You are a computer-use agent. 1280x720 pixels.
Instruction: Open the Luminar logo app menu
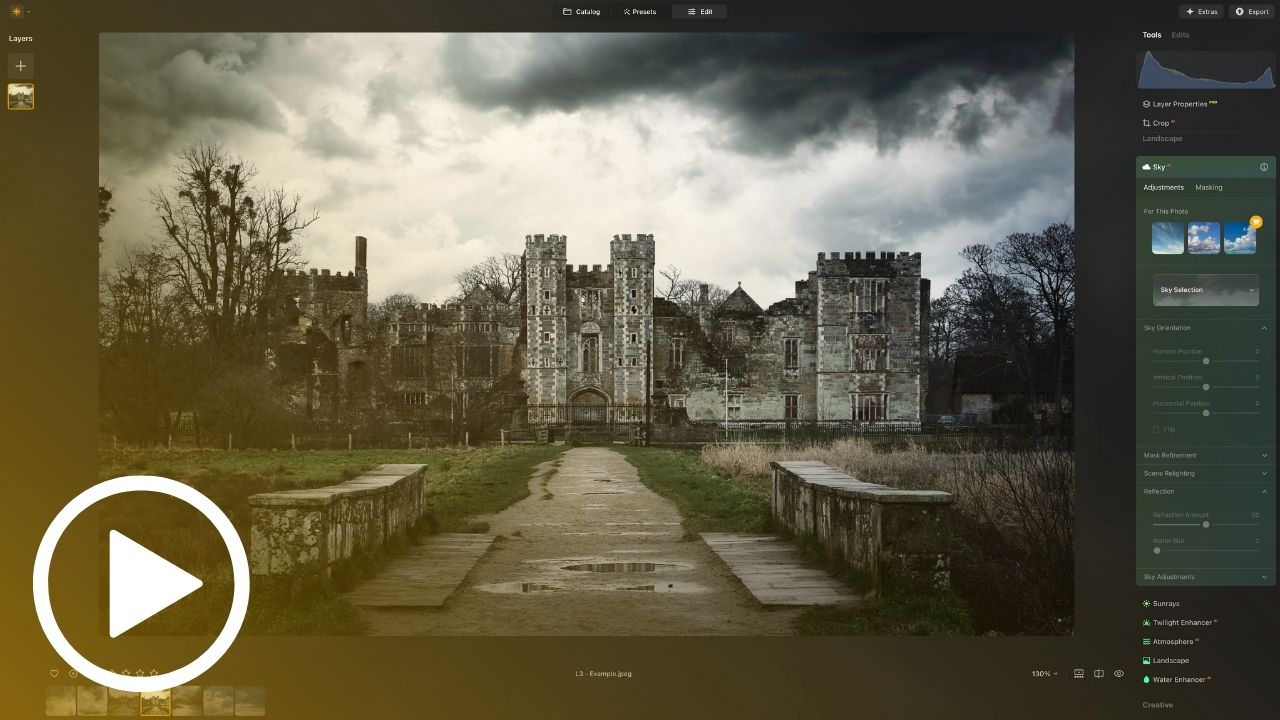coord(19,12)
